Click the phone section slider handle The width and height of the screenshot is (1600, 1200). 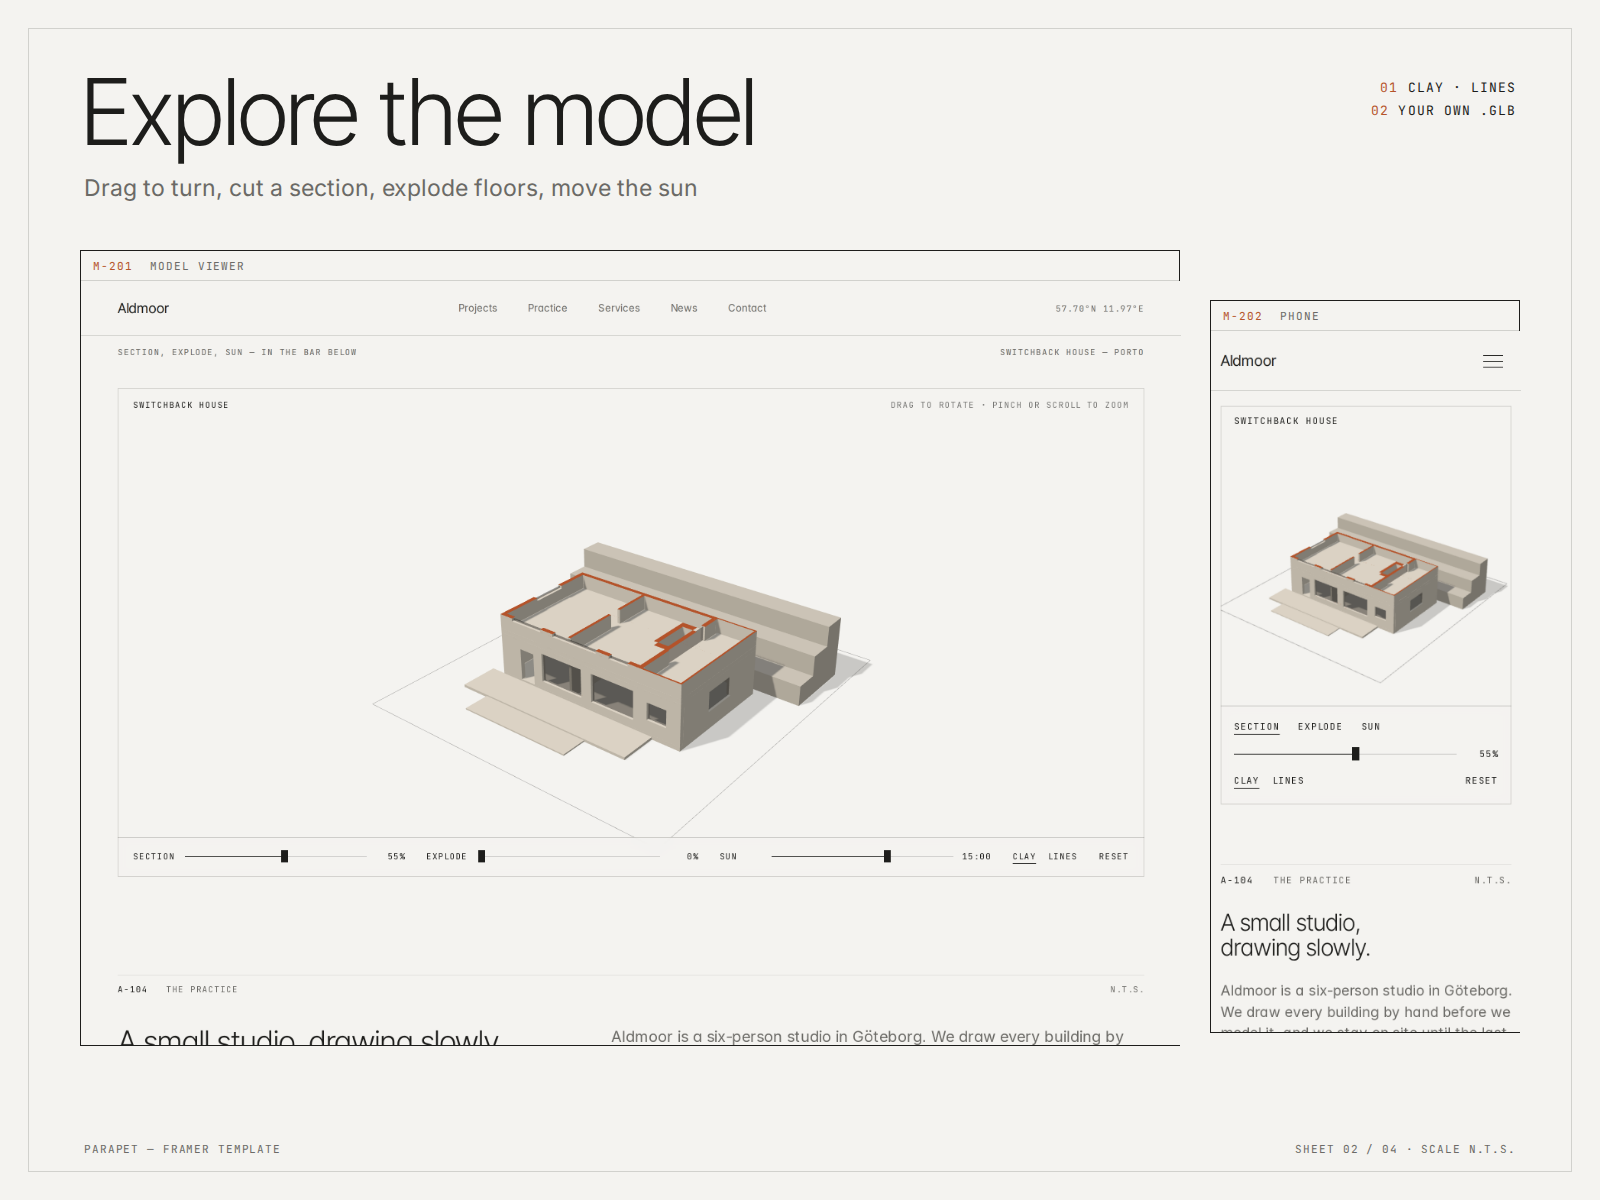coord(1355,754)
